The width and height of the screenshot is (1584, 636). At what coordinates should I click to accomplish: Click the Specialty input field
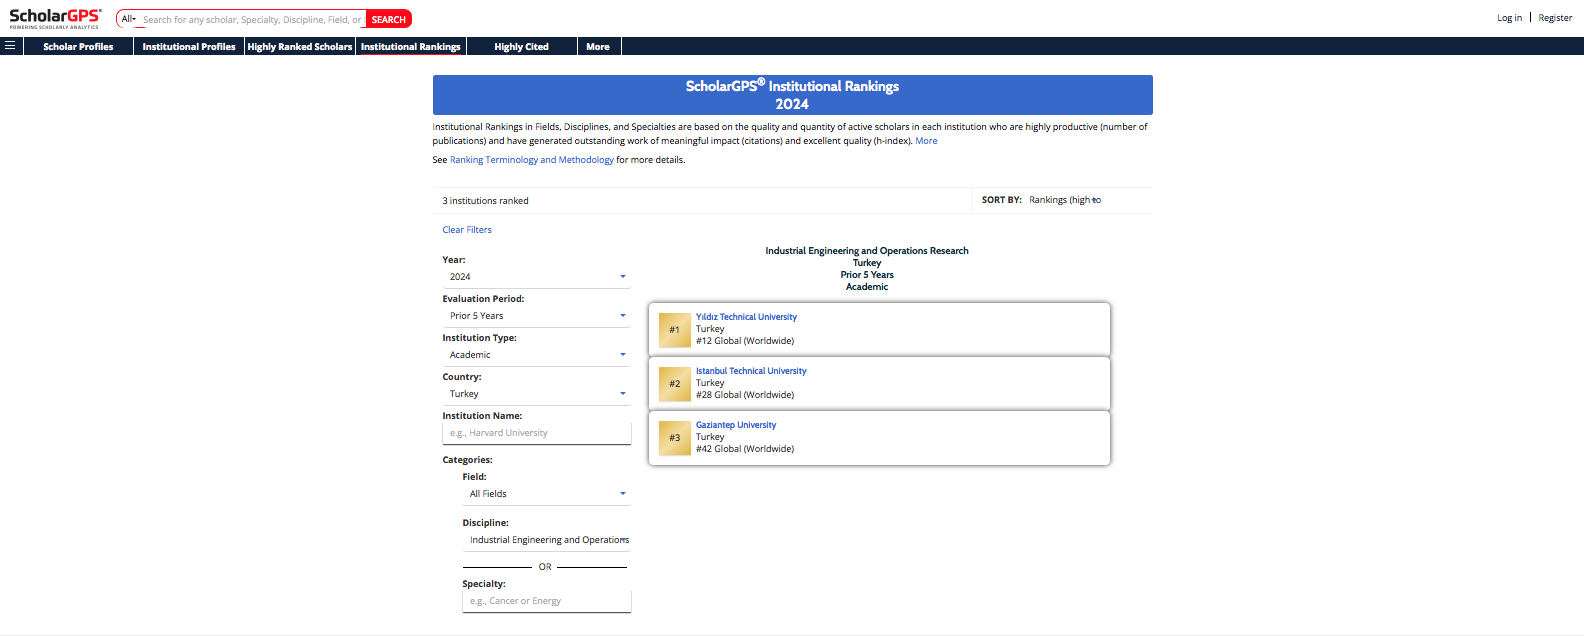[x=546, y=601]
